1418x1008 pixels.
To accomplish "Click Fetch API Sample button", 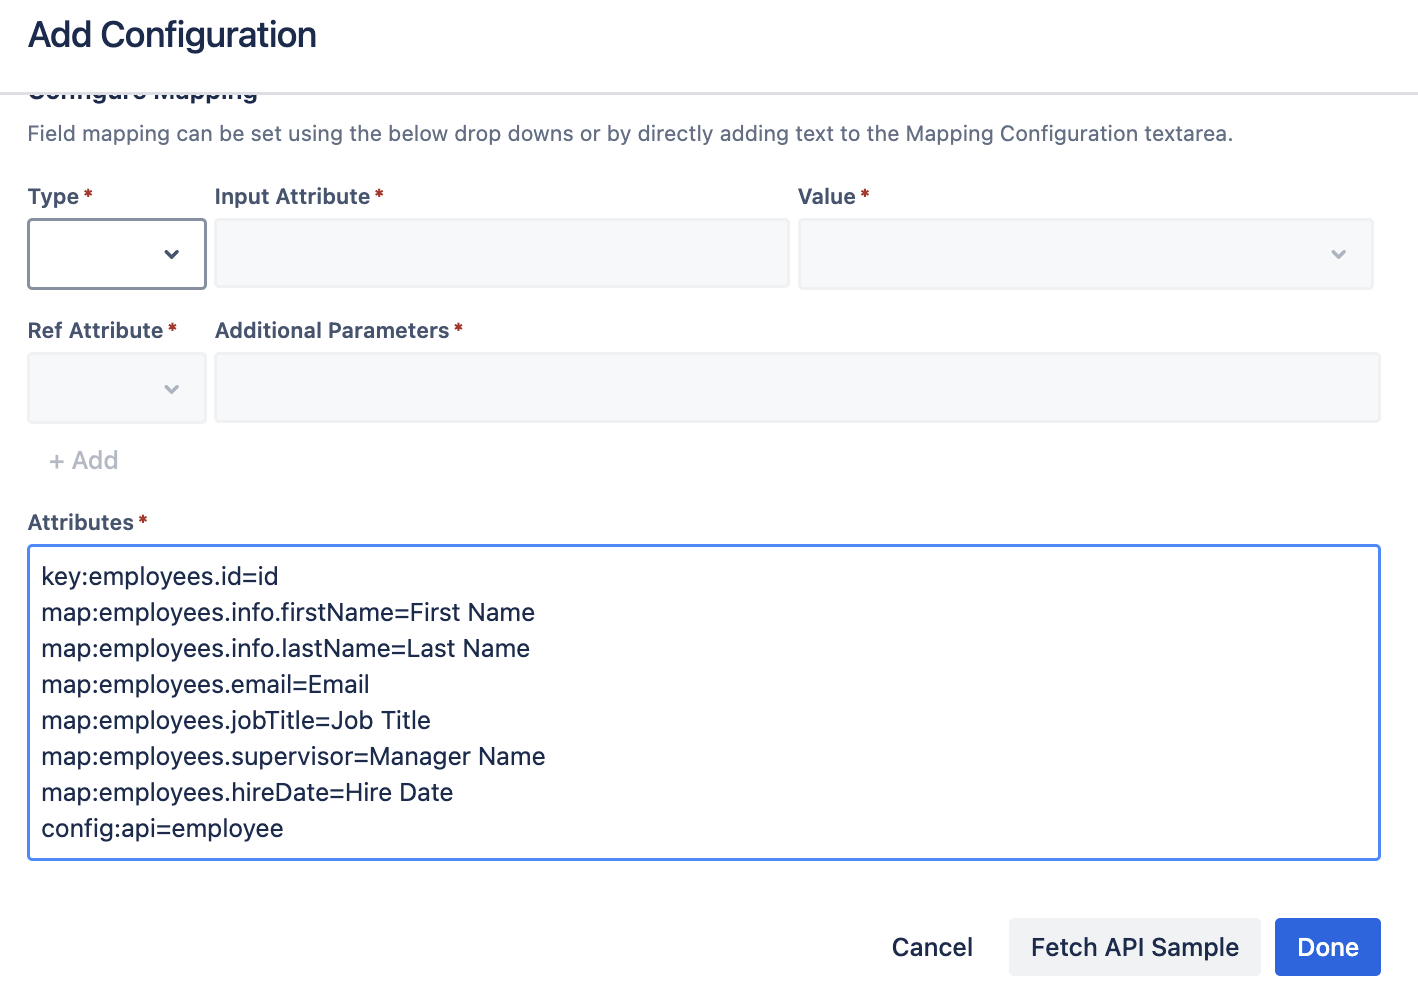I will click(x=1135, y=947).
